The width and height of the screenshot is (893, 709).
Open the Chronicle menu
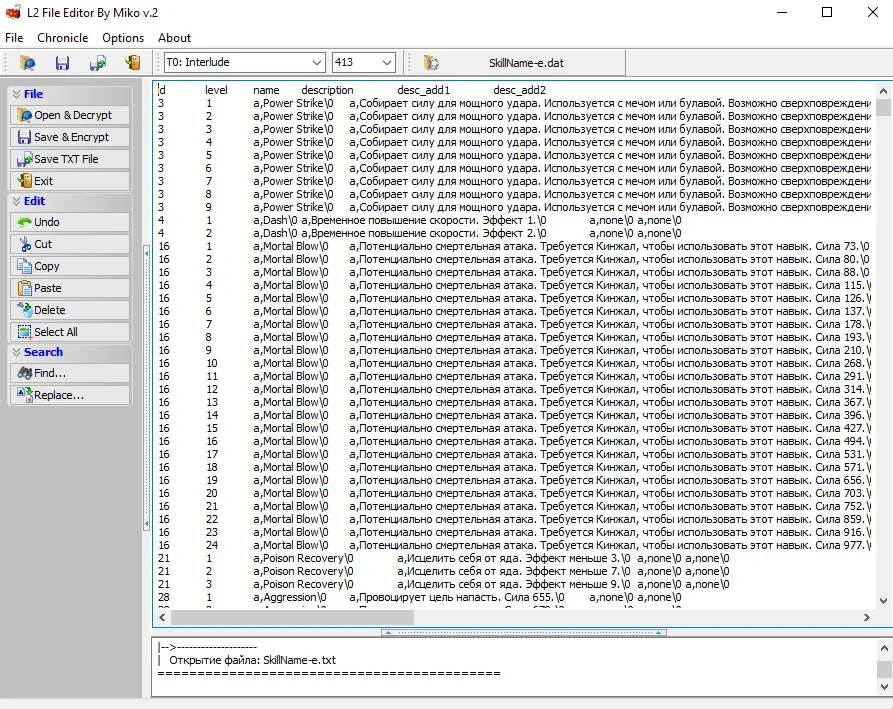point(63,38)
